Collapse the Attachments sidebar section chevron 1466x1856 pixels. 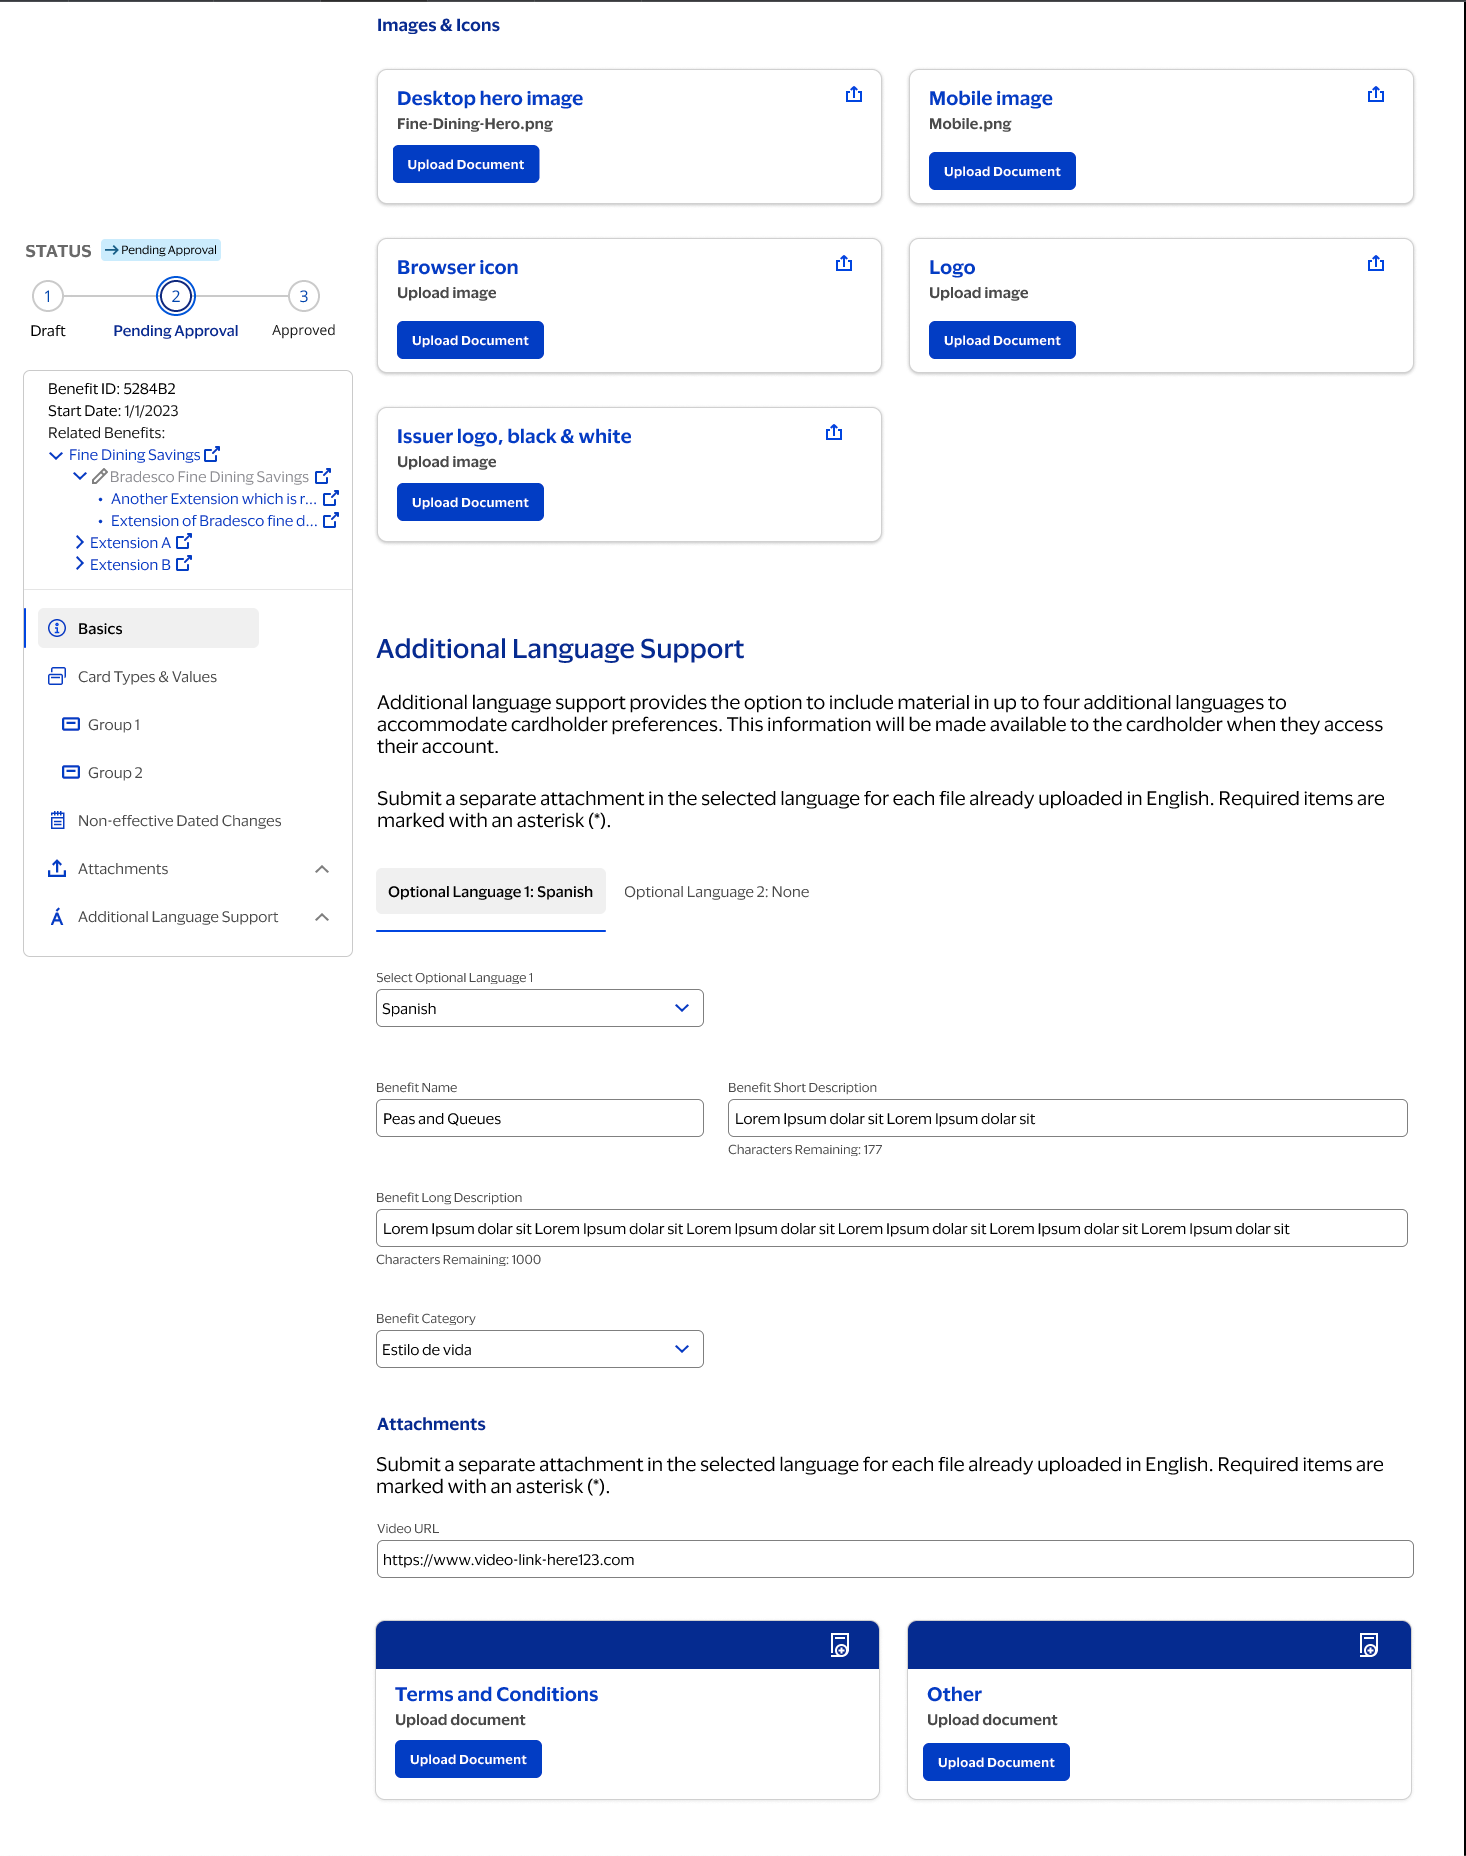[x=322, y=869]
